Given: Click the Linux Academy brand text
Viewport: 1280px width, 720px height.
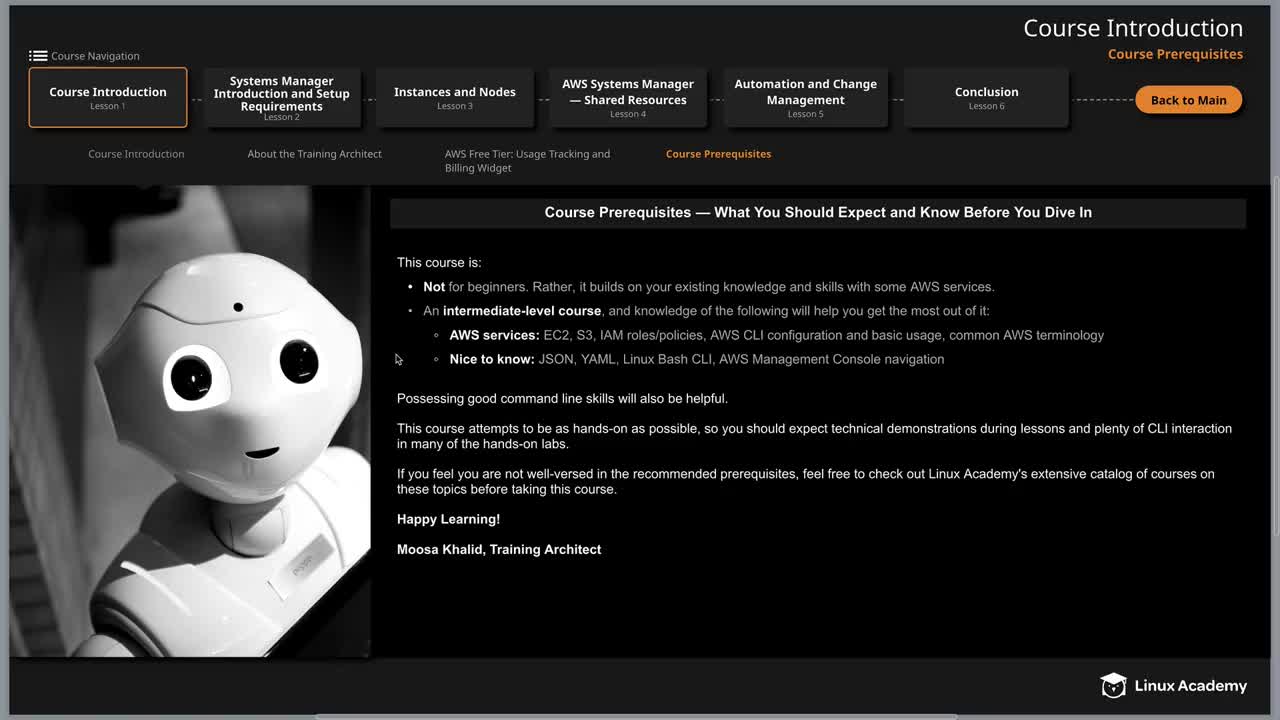Looking at the screenshot, I should coord(1190,686).
